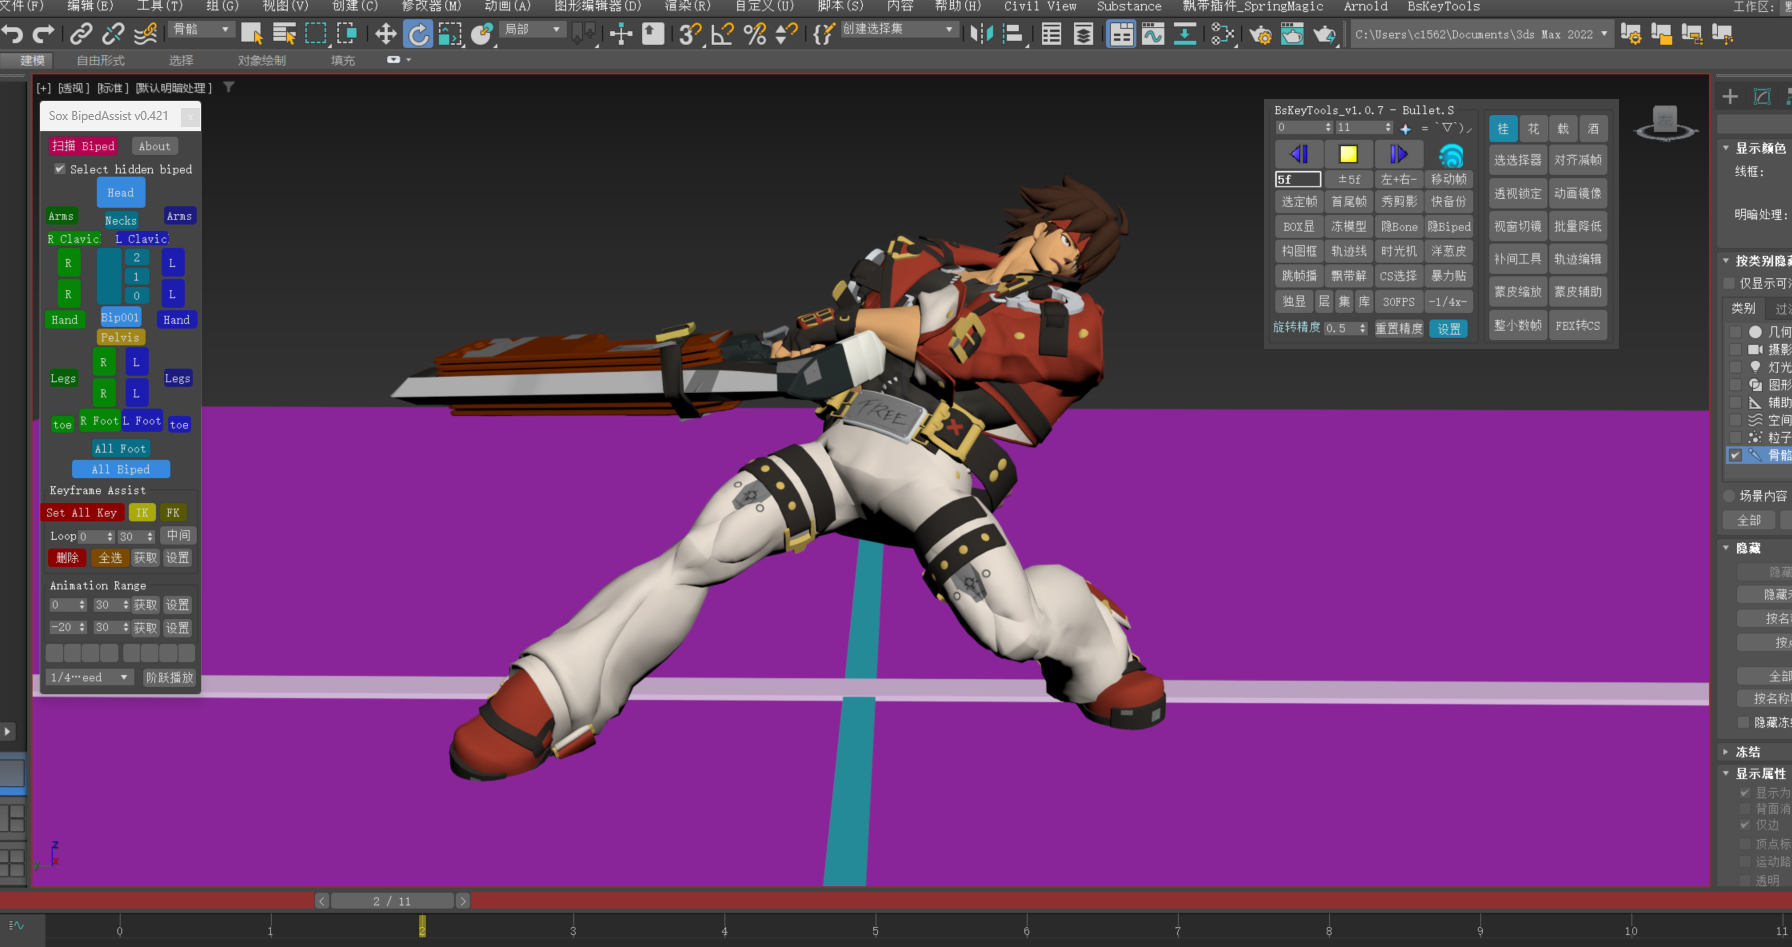Toggle the 花 mode button in BsKeyTools
The height and width of the screenshot is (947, 1792).
click(x=1533, y=128)
